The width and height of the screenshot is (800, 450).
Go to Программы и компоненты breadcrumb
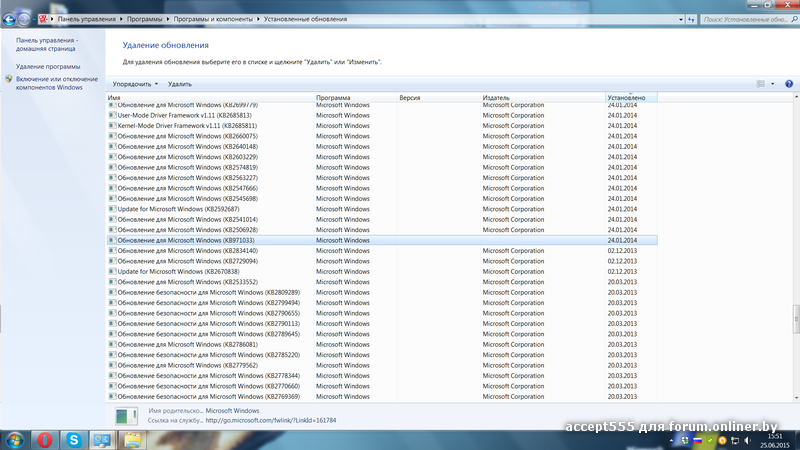213,19
